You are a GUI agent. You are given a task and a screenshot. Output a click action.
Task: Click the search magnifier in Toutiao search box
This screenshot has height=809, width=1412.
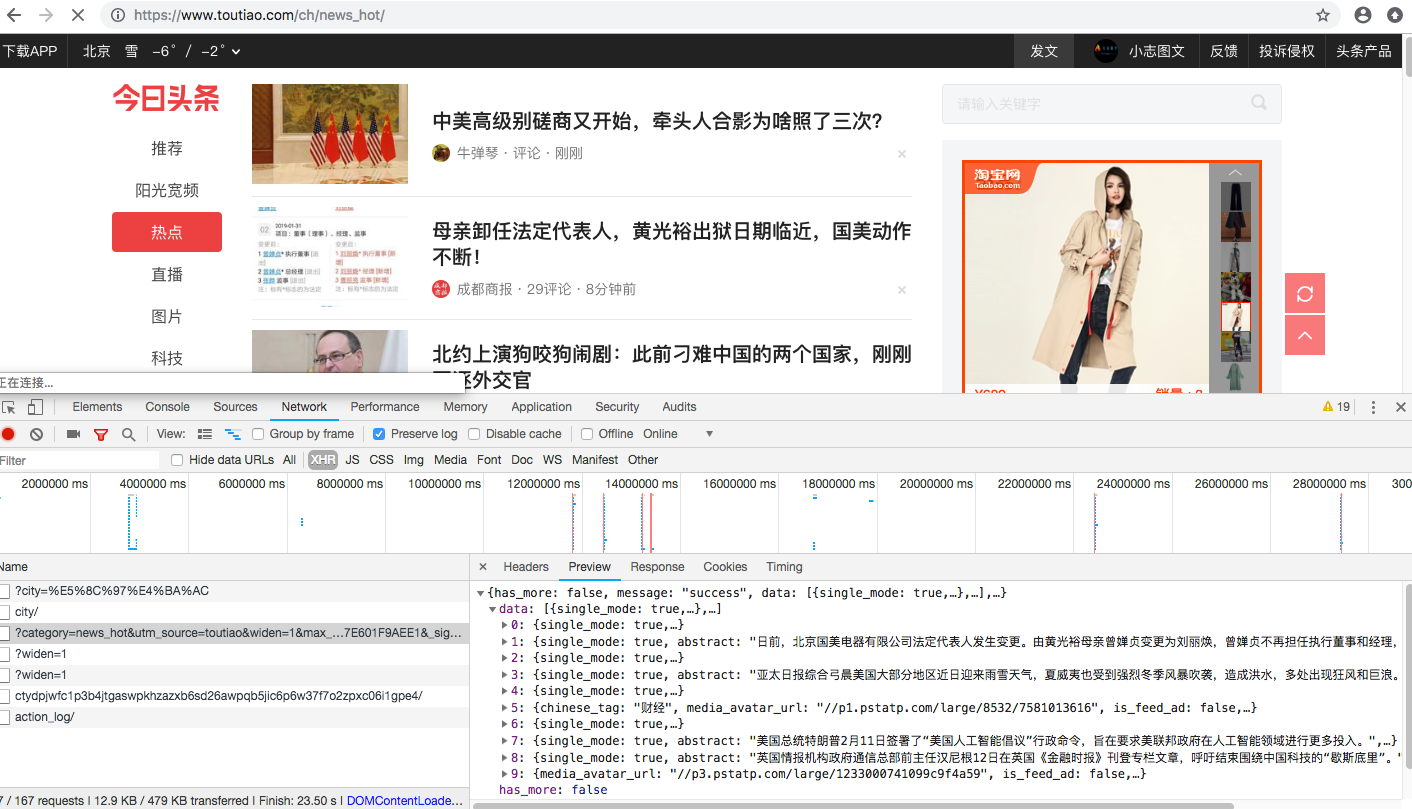[x=1259, y=103]
